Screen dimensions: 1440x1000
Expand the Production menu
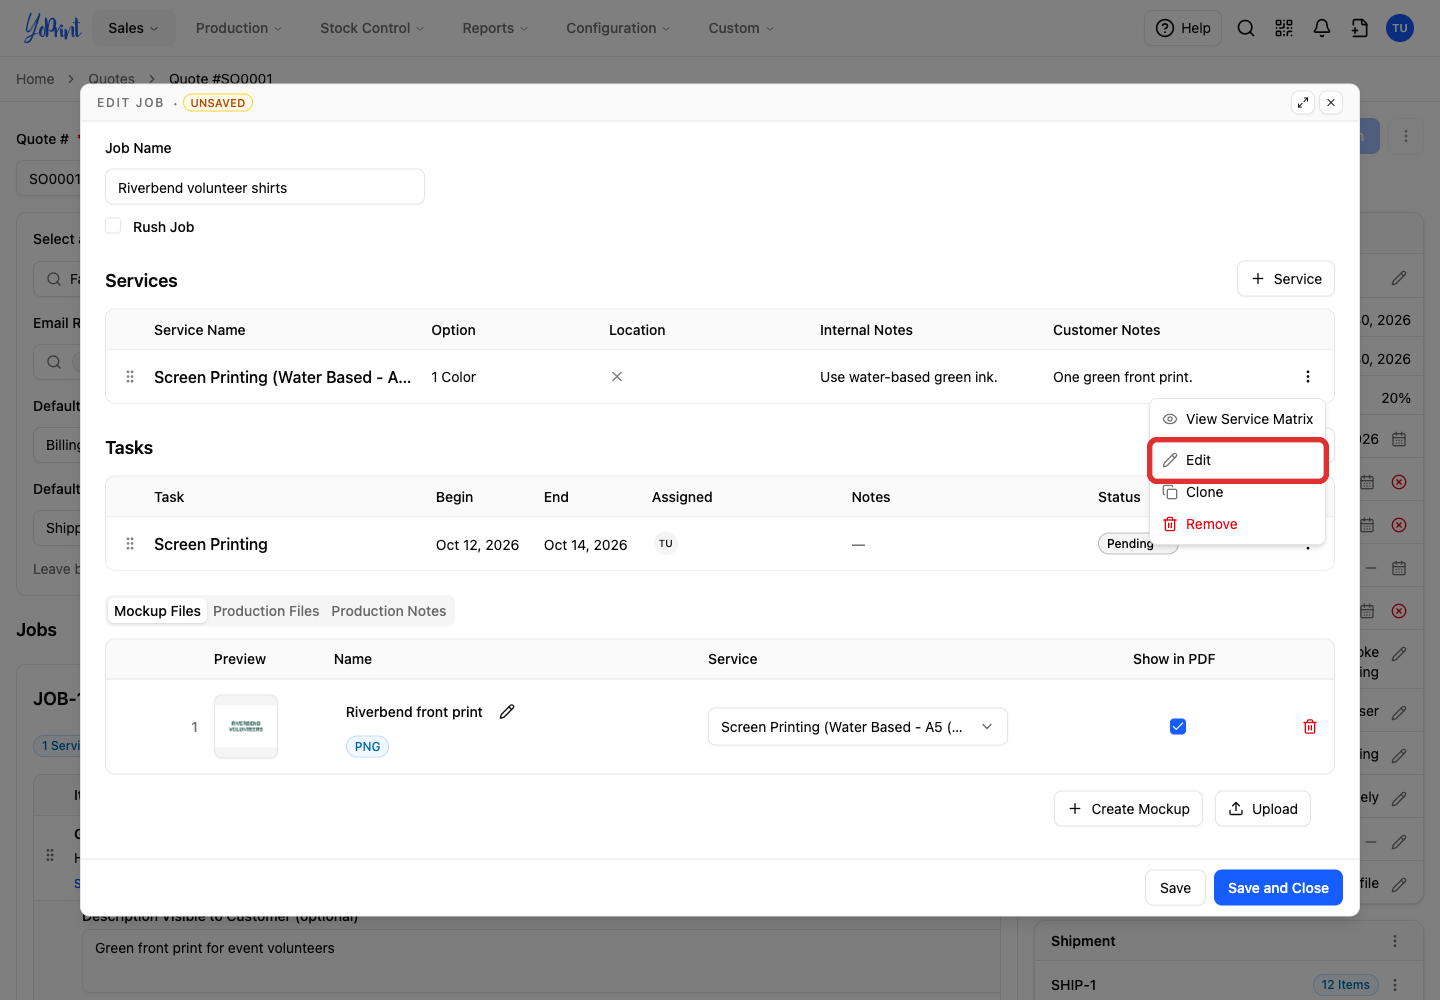click(239, 28)
